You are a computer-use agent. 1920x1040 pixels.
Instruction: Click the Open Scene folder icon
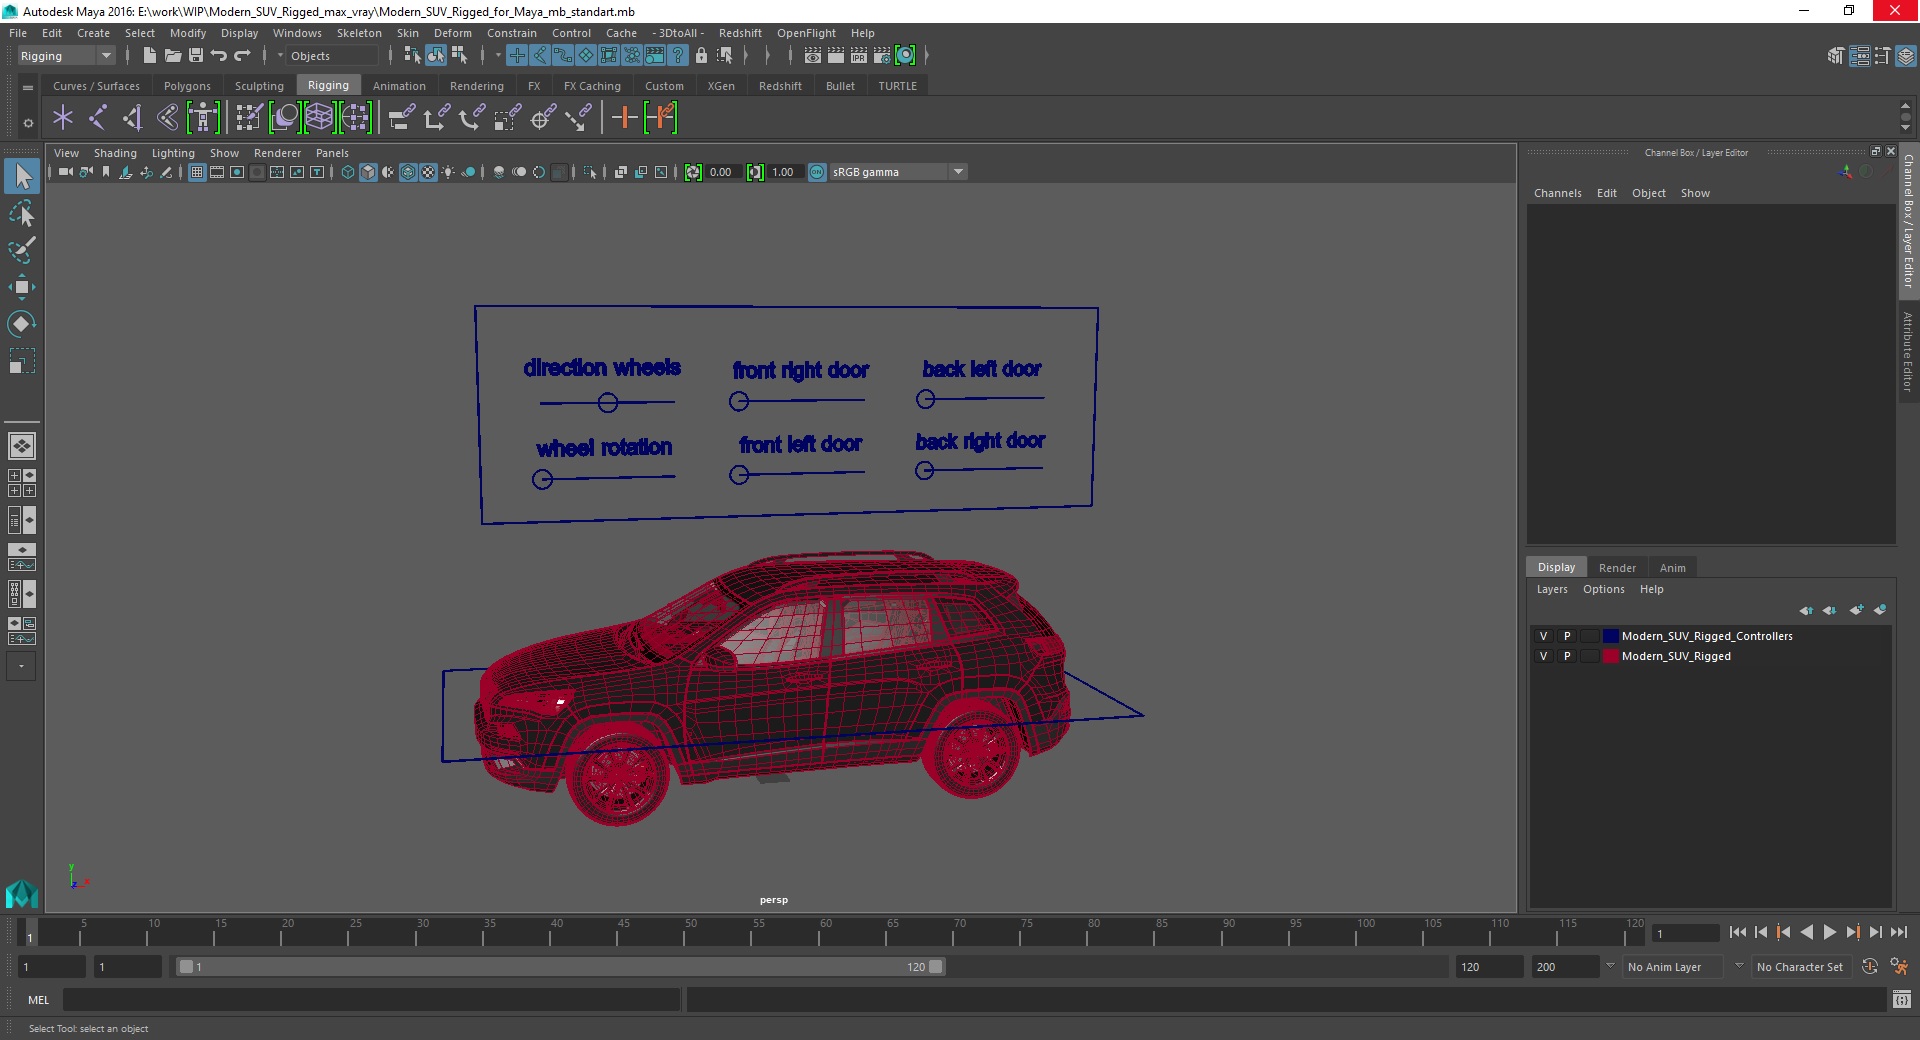(x=173, y=56)
